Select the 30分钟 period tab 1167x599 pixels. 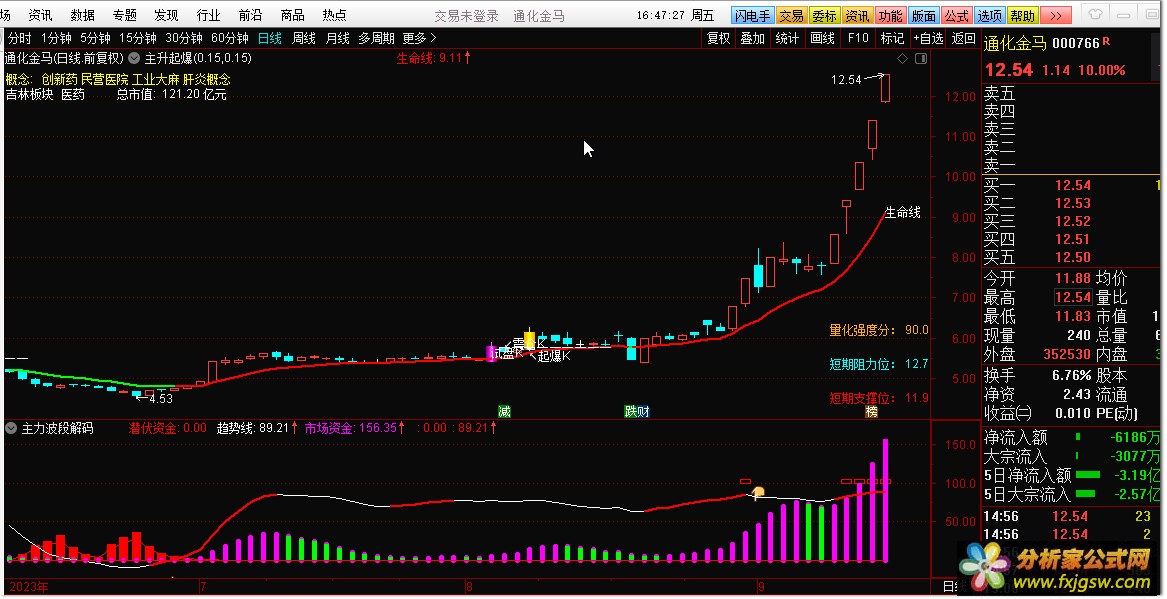click(184, 38)
